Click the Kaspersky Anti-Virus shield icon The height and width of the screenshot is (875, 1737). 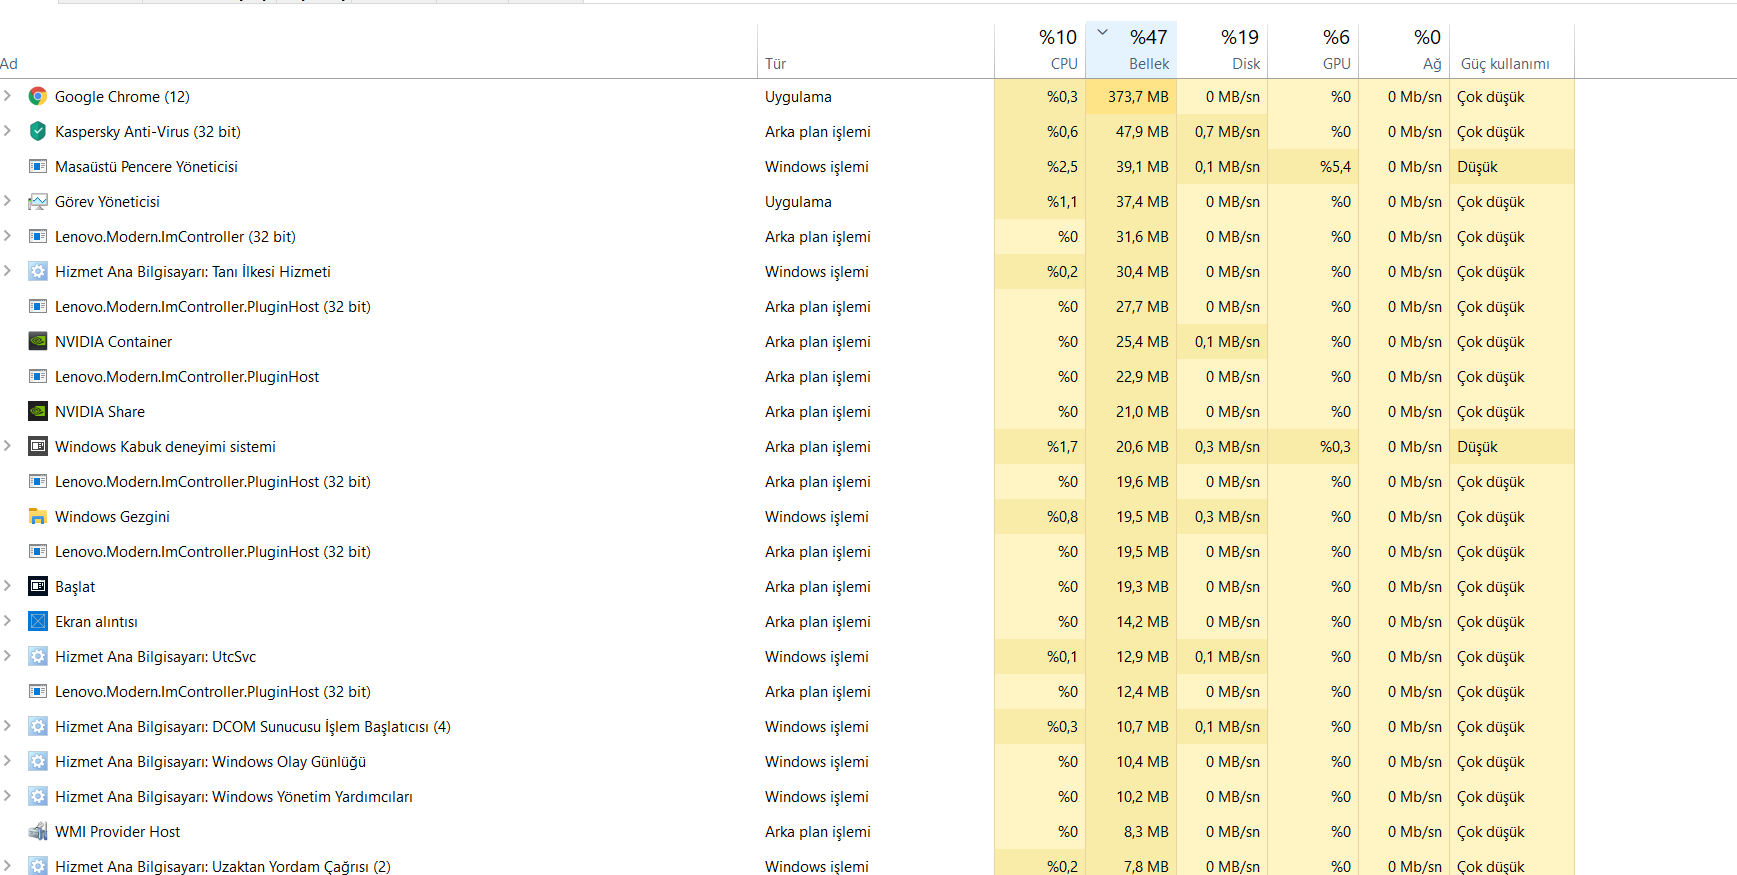click(x=38, y=132)
